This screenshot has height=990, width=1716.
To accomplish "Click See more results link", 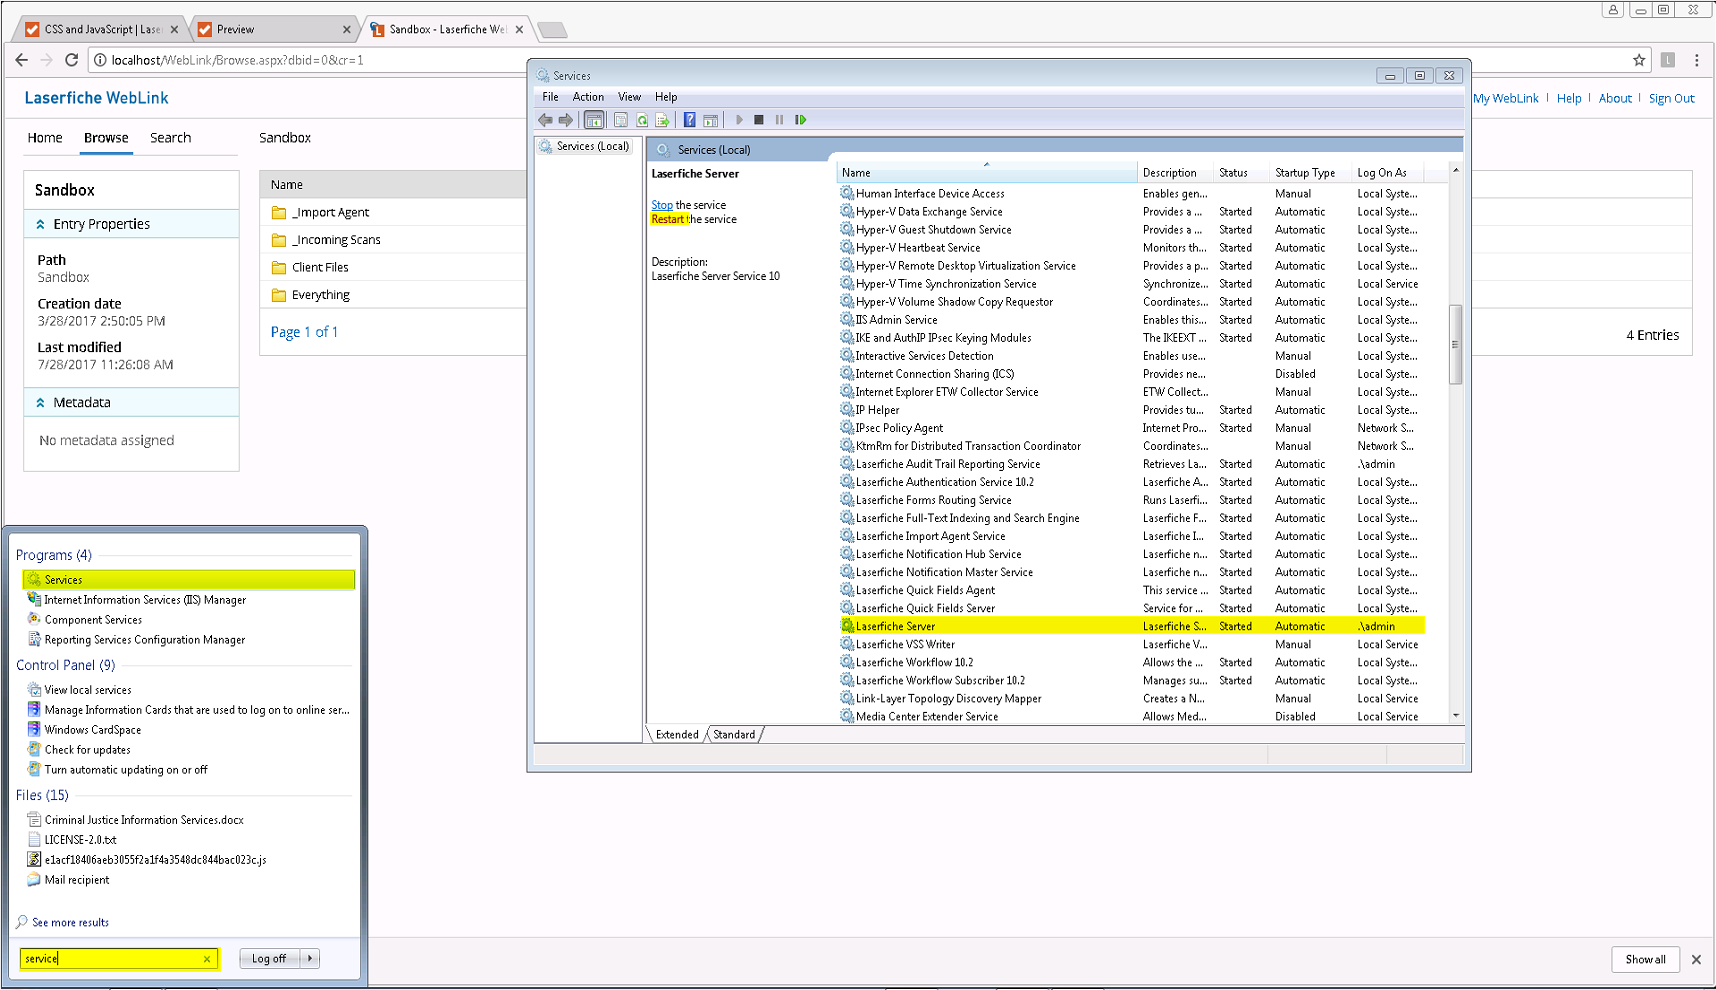I will pos(70,922).
